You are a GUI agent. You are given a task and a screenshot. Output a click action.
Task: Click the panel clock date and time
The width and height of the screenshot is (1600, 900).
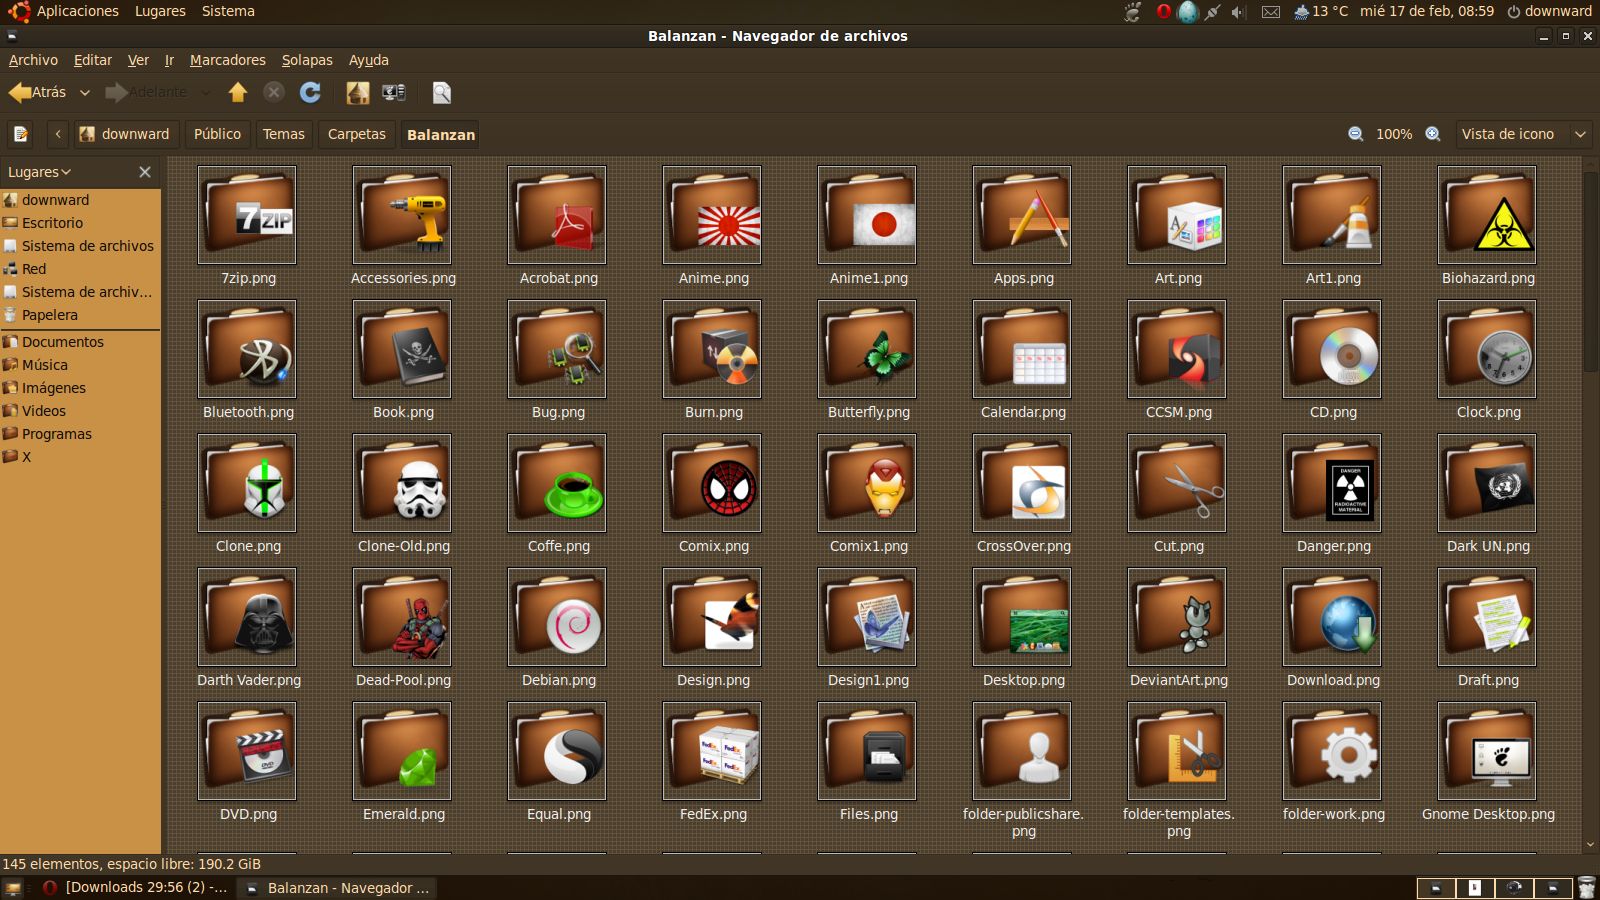(x=1427, y=11)
